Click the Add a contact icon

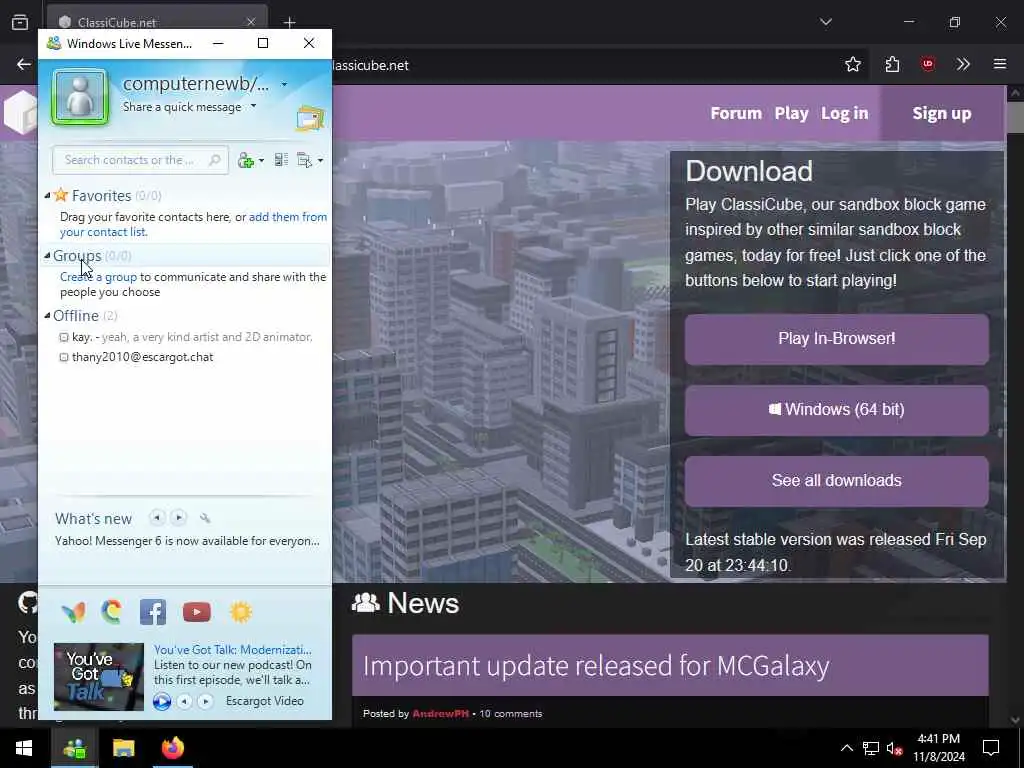[246, 160]
